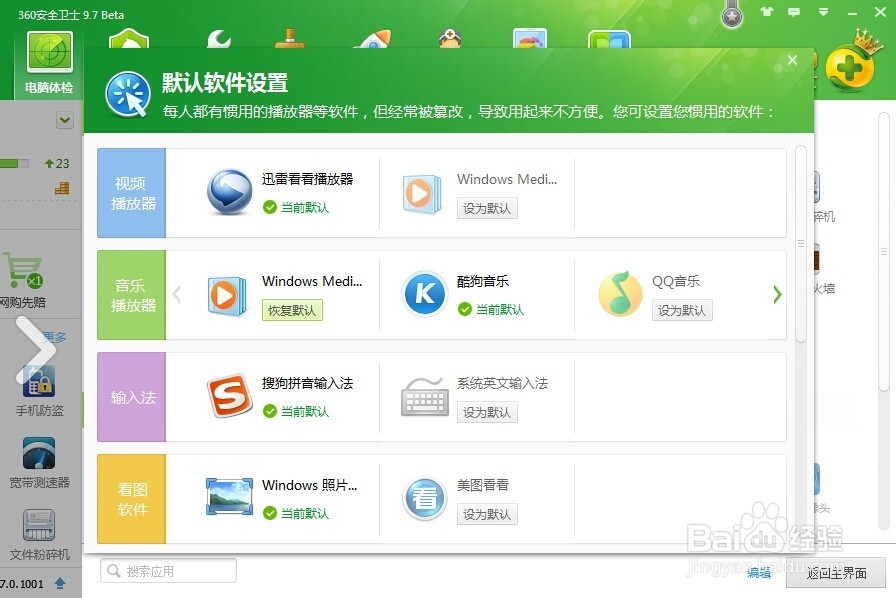Open the feedback message icon in title bar

coord(794,11)
